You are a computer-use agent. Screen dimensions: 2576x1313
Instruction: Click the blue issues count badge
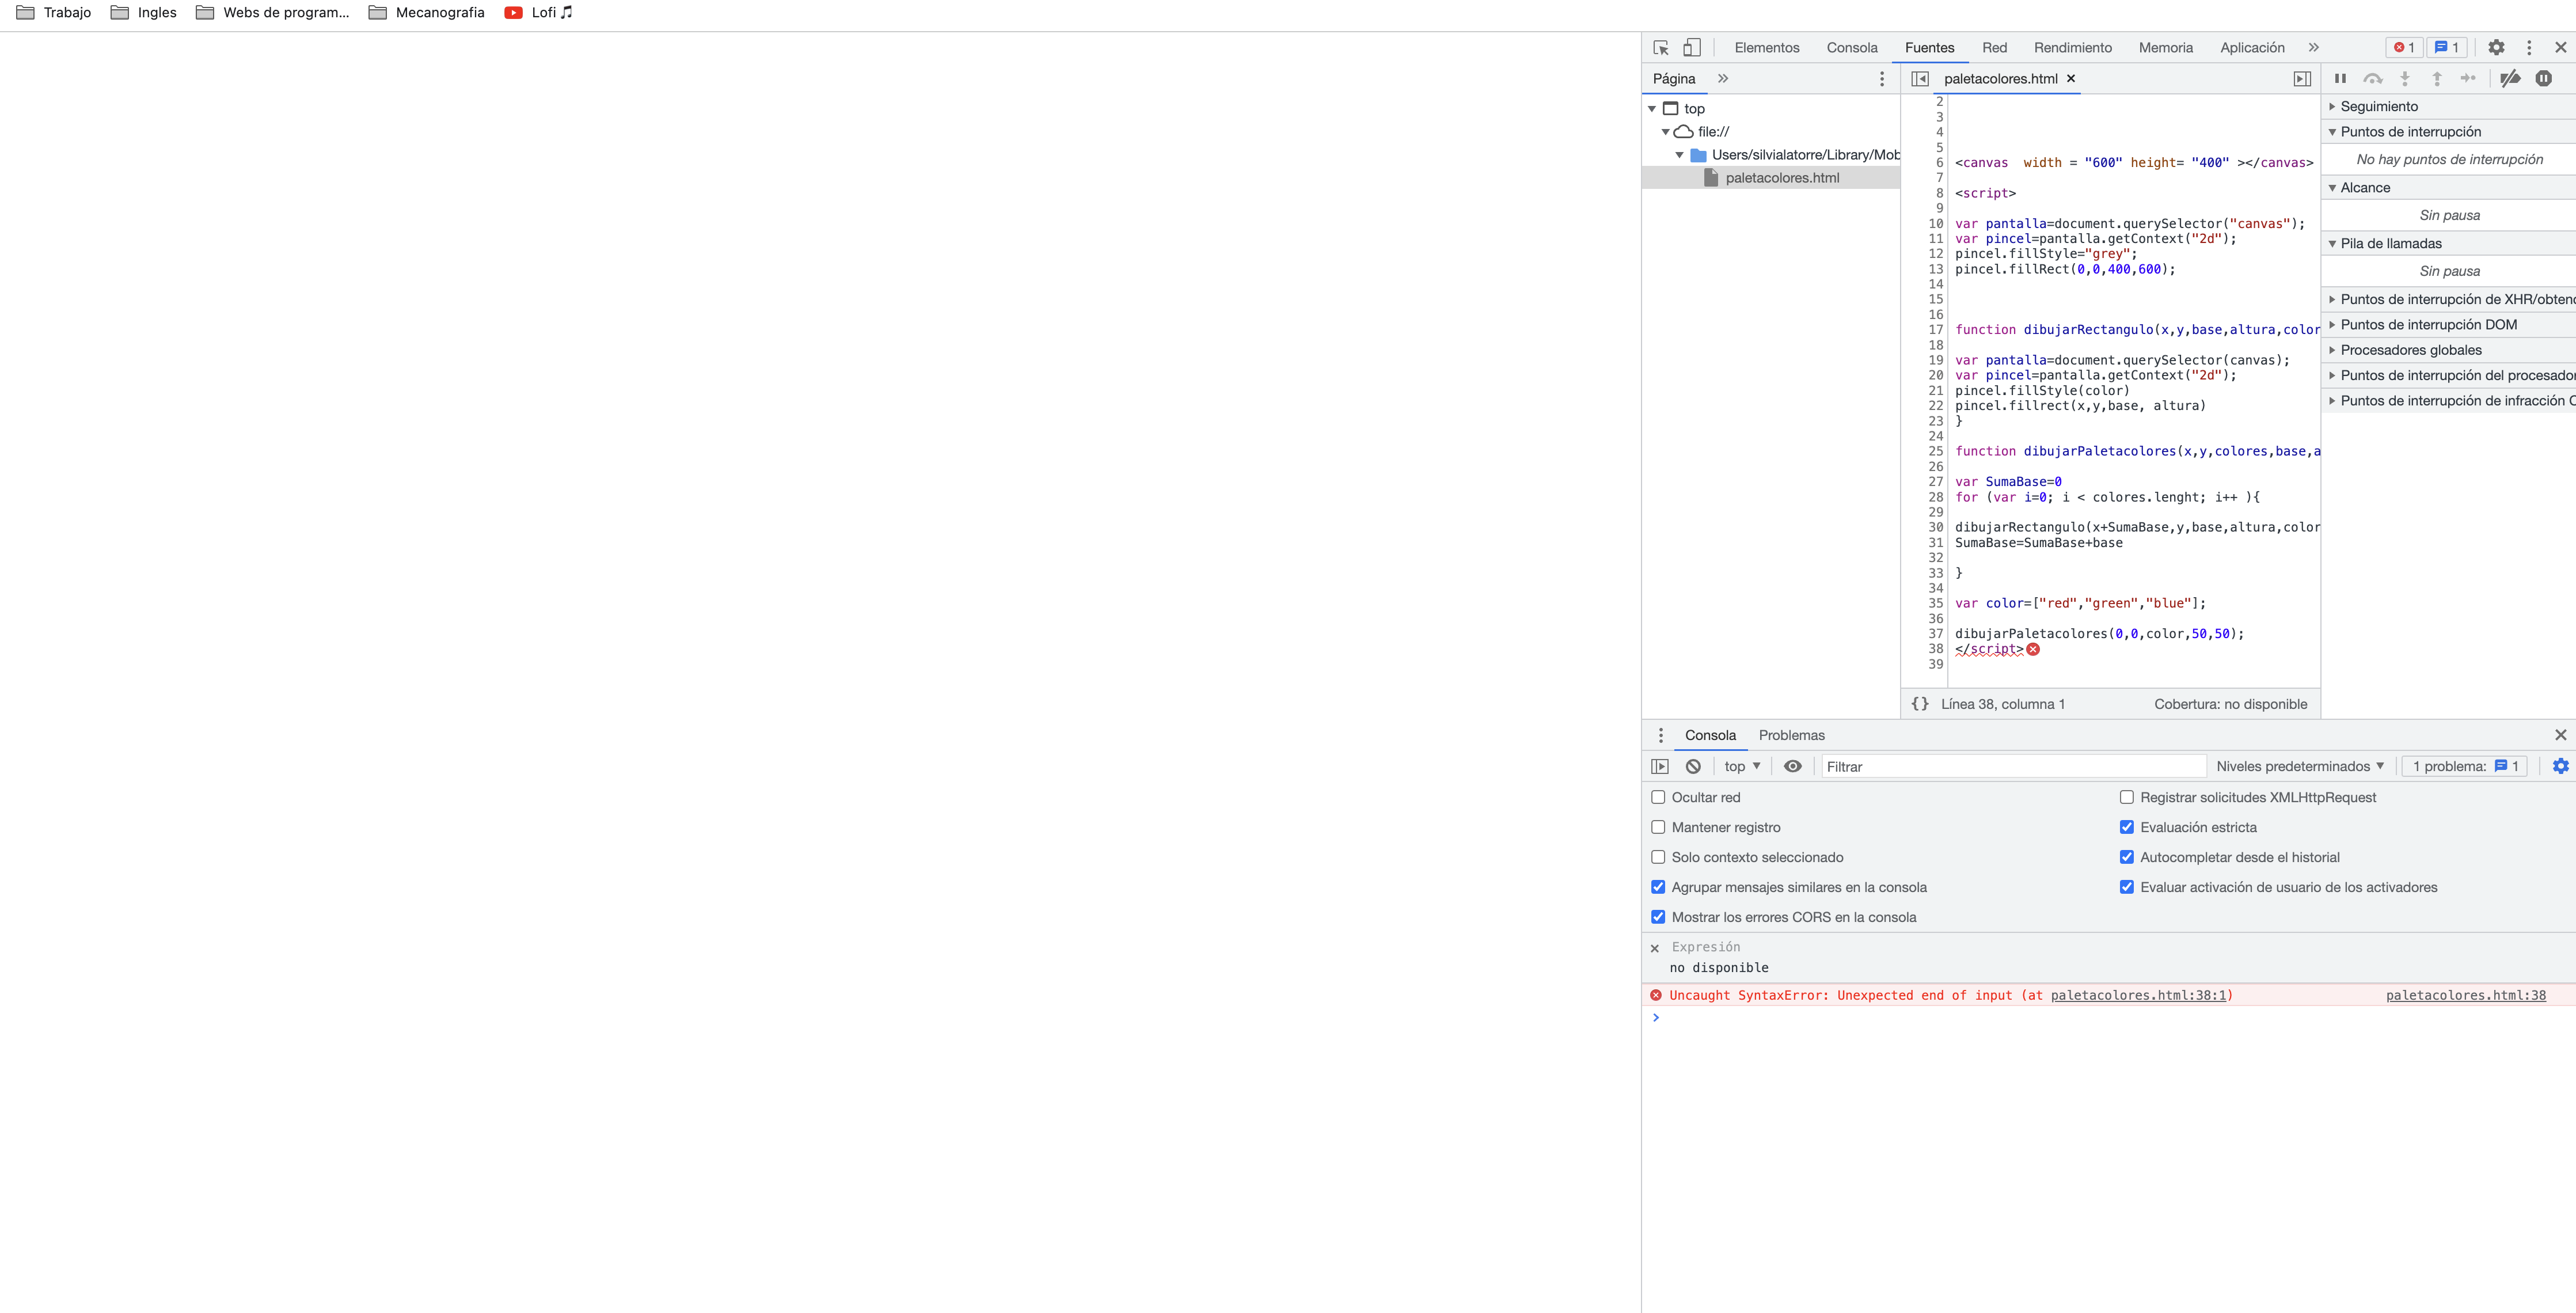click(x=2446, y=47)
